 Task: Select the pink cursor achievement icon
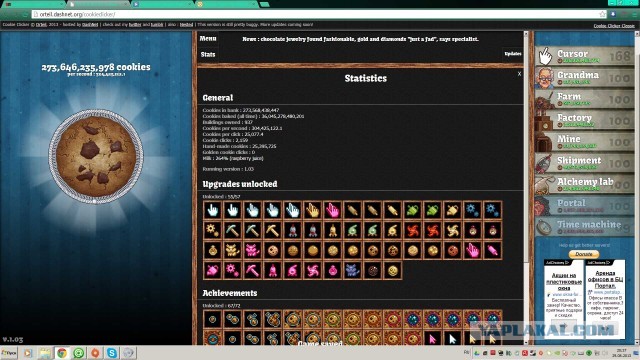pos(433,339)
